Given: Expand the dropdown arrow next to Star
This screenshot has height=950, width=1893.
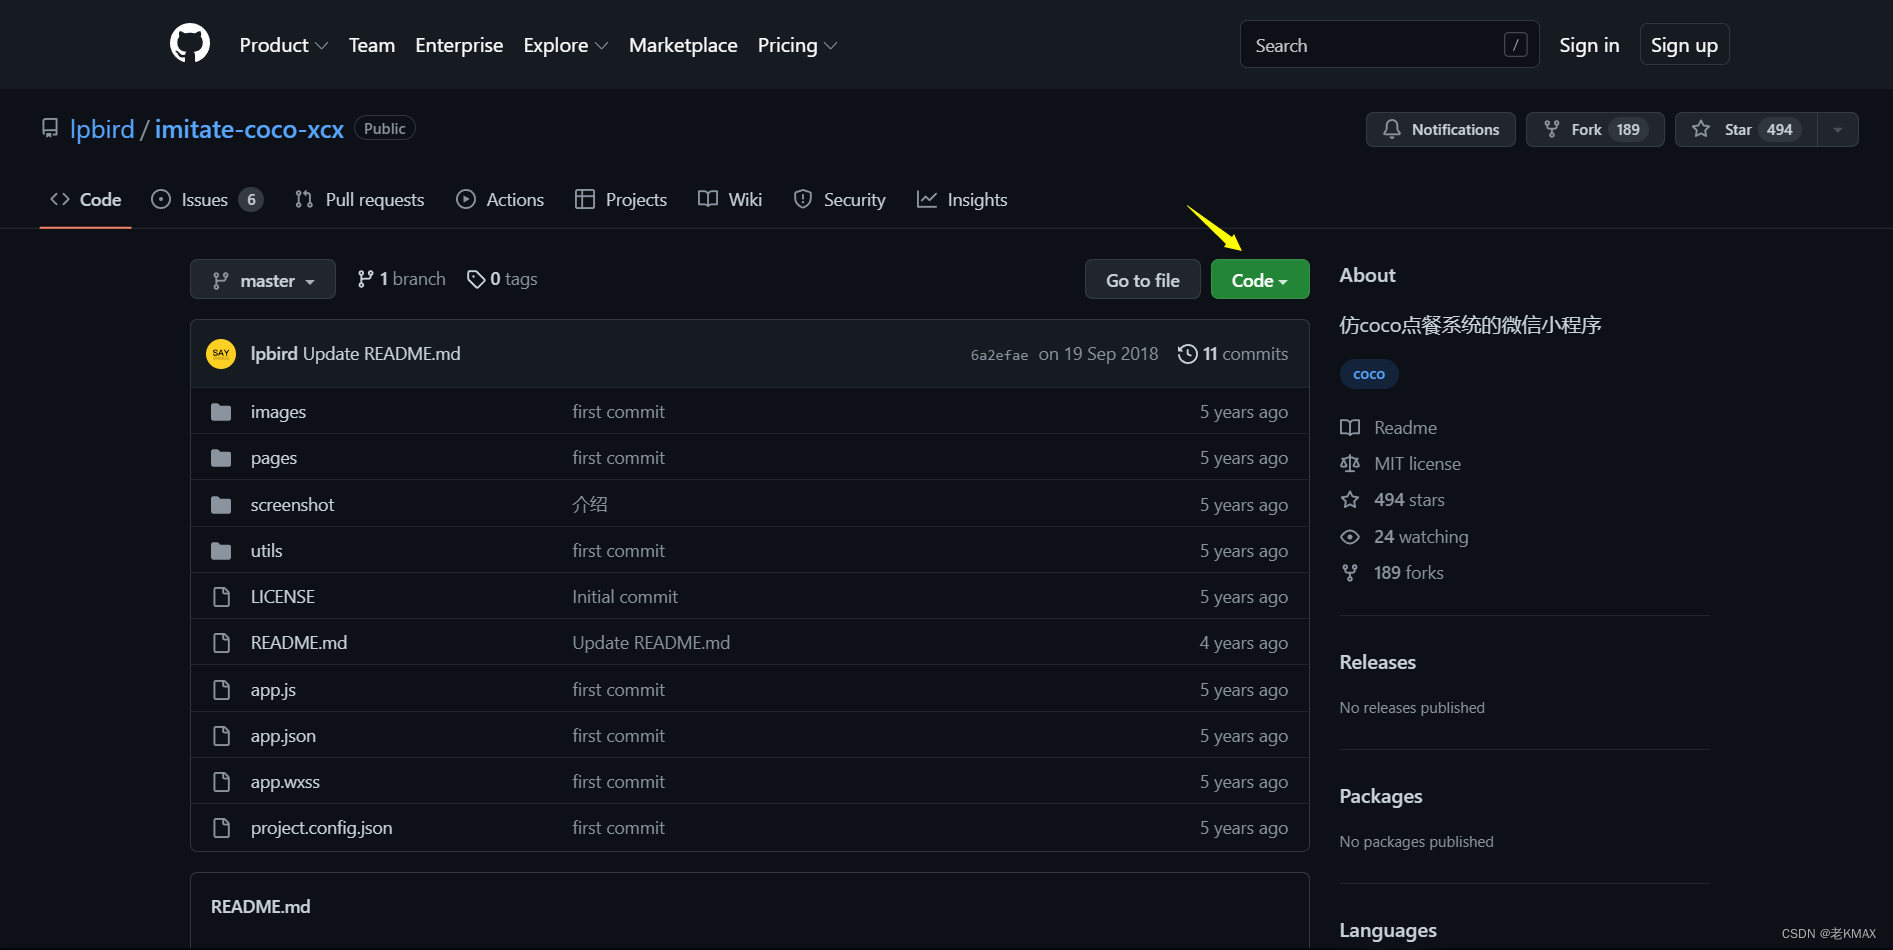Looking at the screenshot, I should pos(1838,129).
